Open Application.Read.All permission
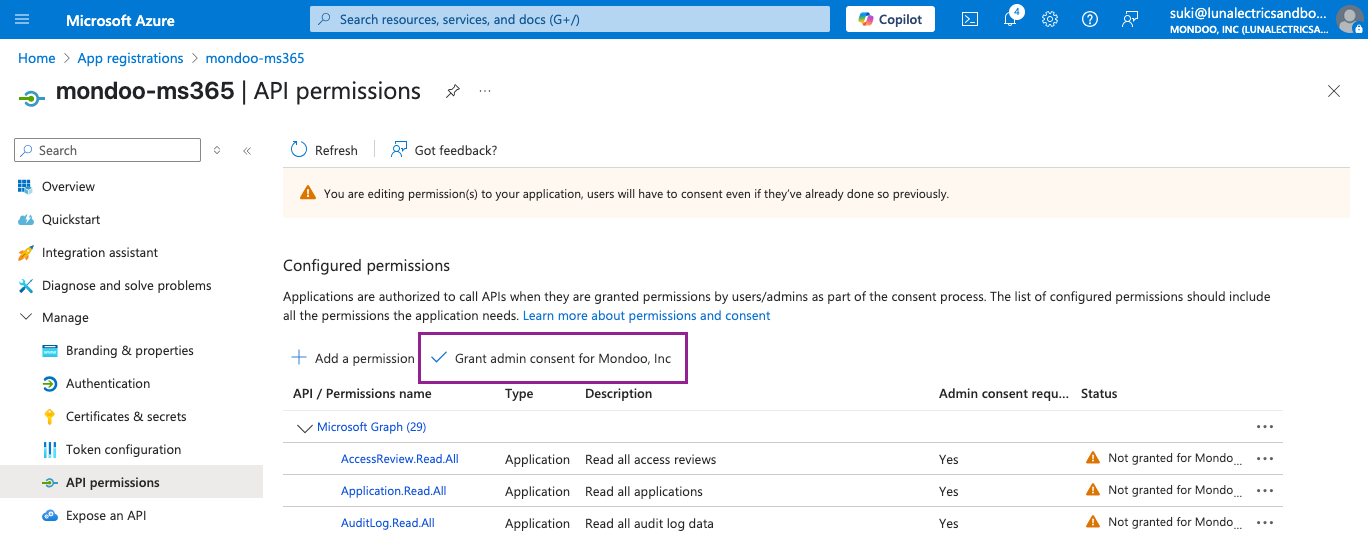The image size is (1368, 535). tap(394, 491)
